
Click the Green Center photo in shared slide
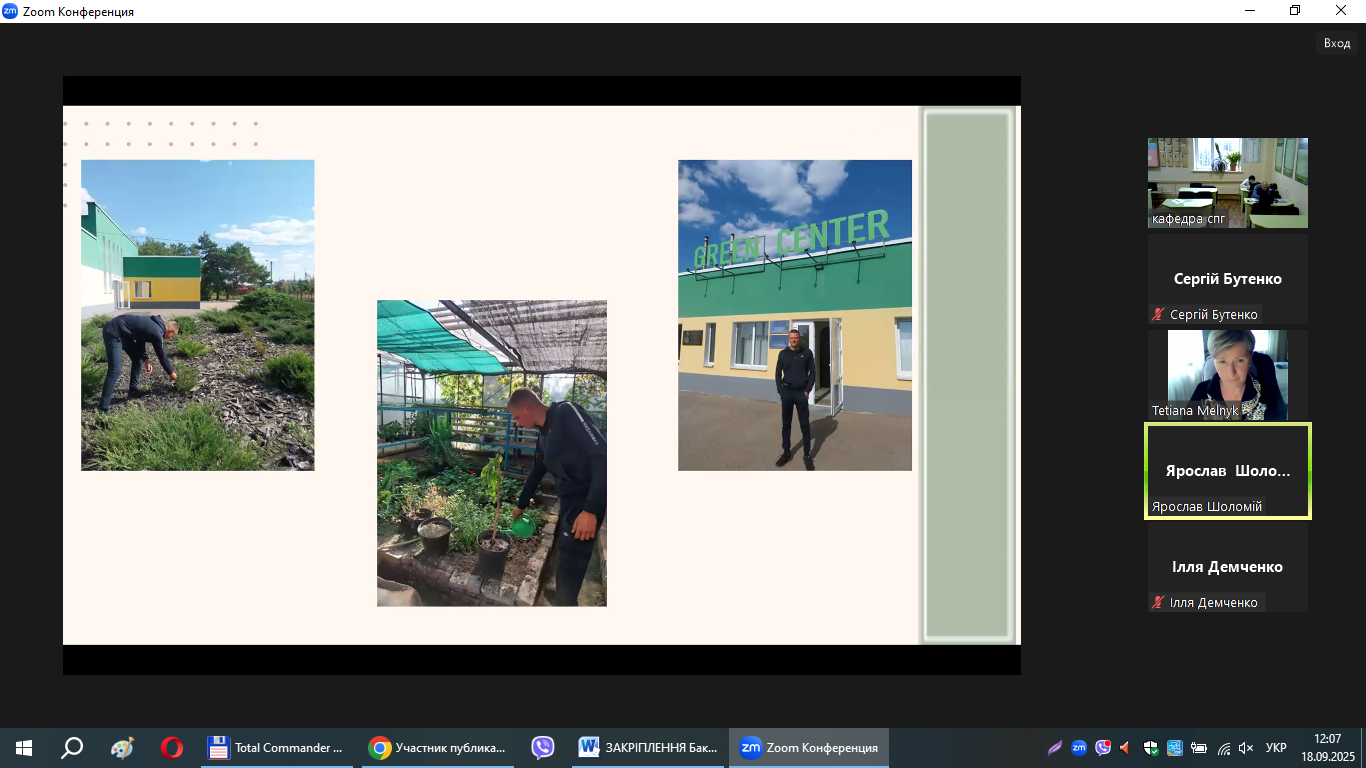[795, 315]
